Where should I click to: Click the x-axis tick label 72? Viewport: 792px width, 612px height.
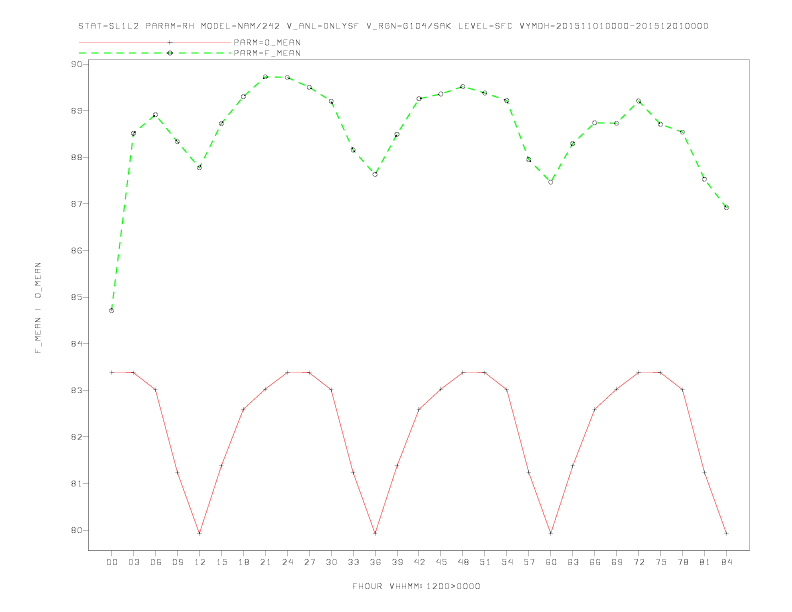pyautogui.click(x=639, y=562)
